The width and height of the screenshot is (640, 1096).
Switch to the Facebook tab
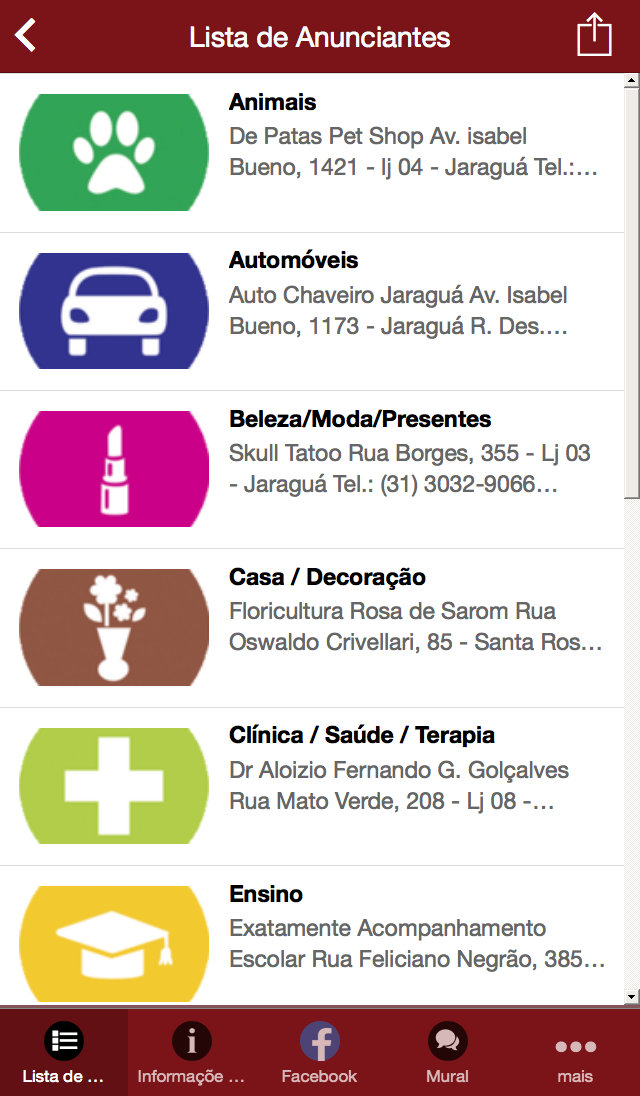click(x=319, y=1052)
